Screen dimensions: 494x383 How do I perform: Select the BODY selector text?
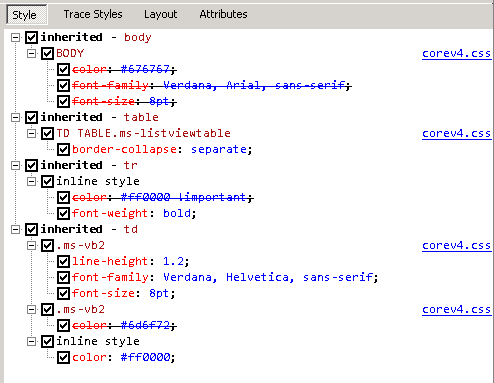pyautogui.click(x=70, y=53)
